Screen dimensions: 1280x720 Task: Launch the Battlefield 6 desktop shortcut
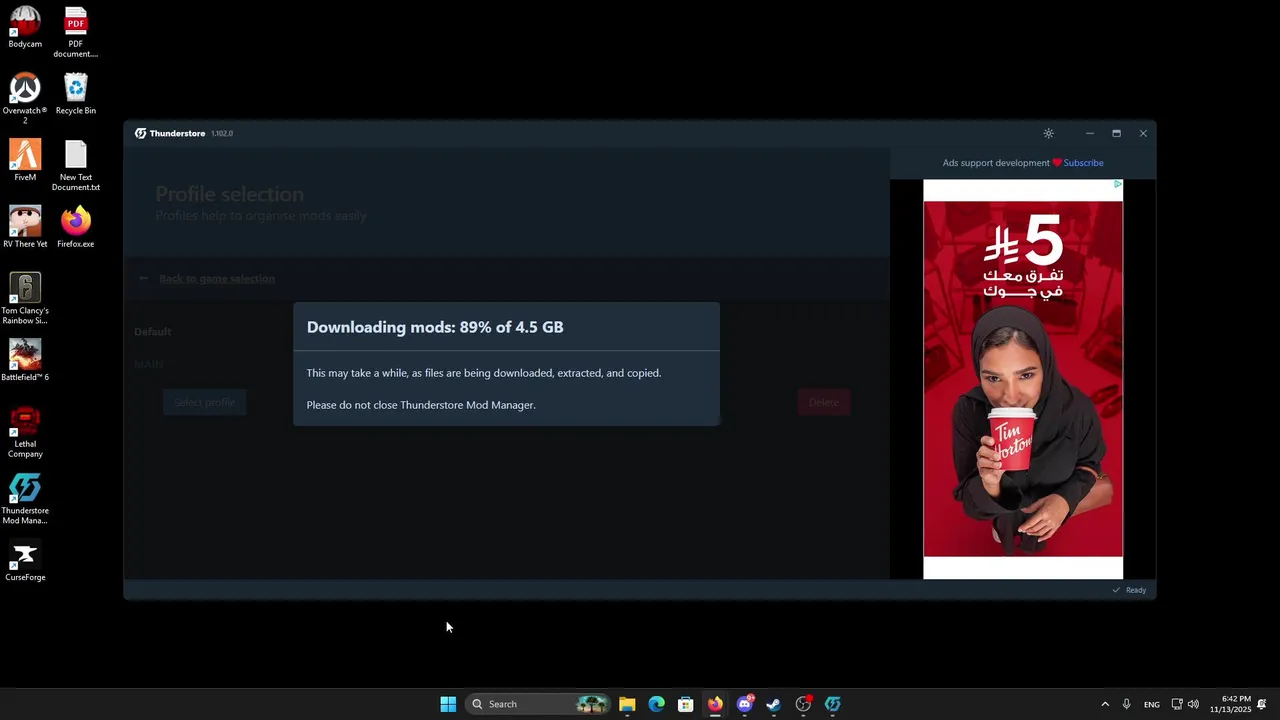[x=25, y=360]
